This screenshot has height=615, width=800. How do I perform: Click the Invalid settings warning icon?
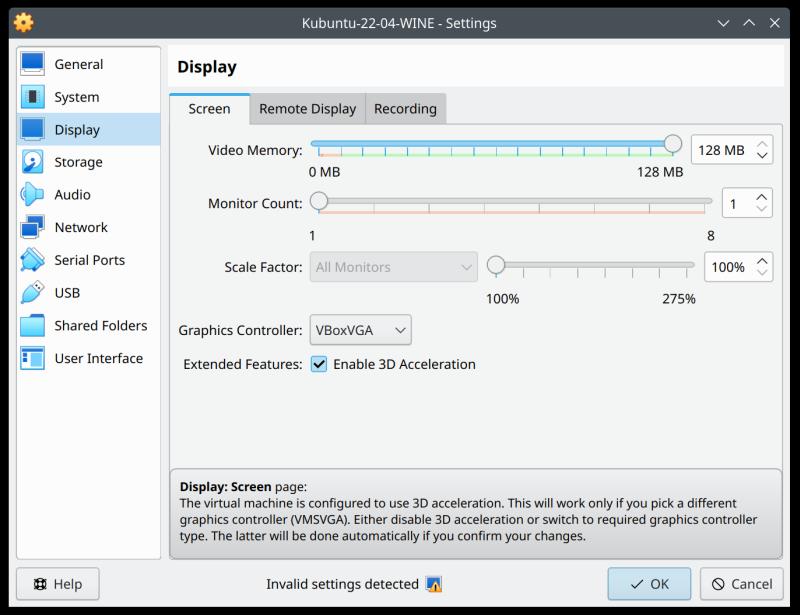point(433,584)
